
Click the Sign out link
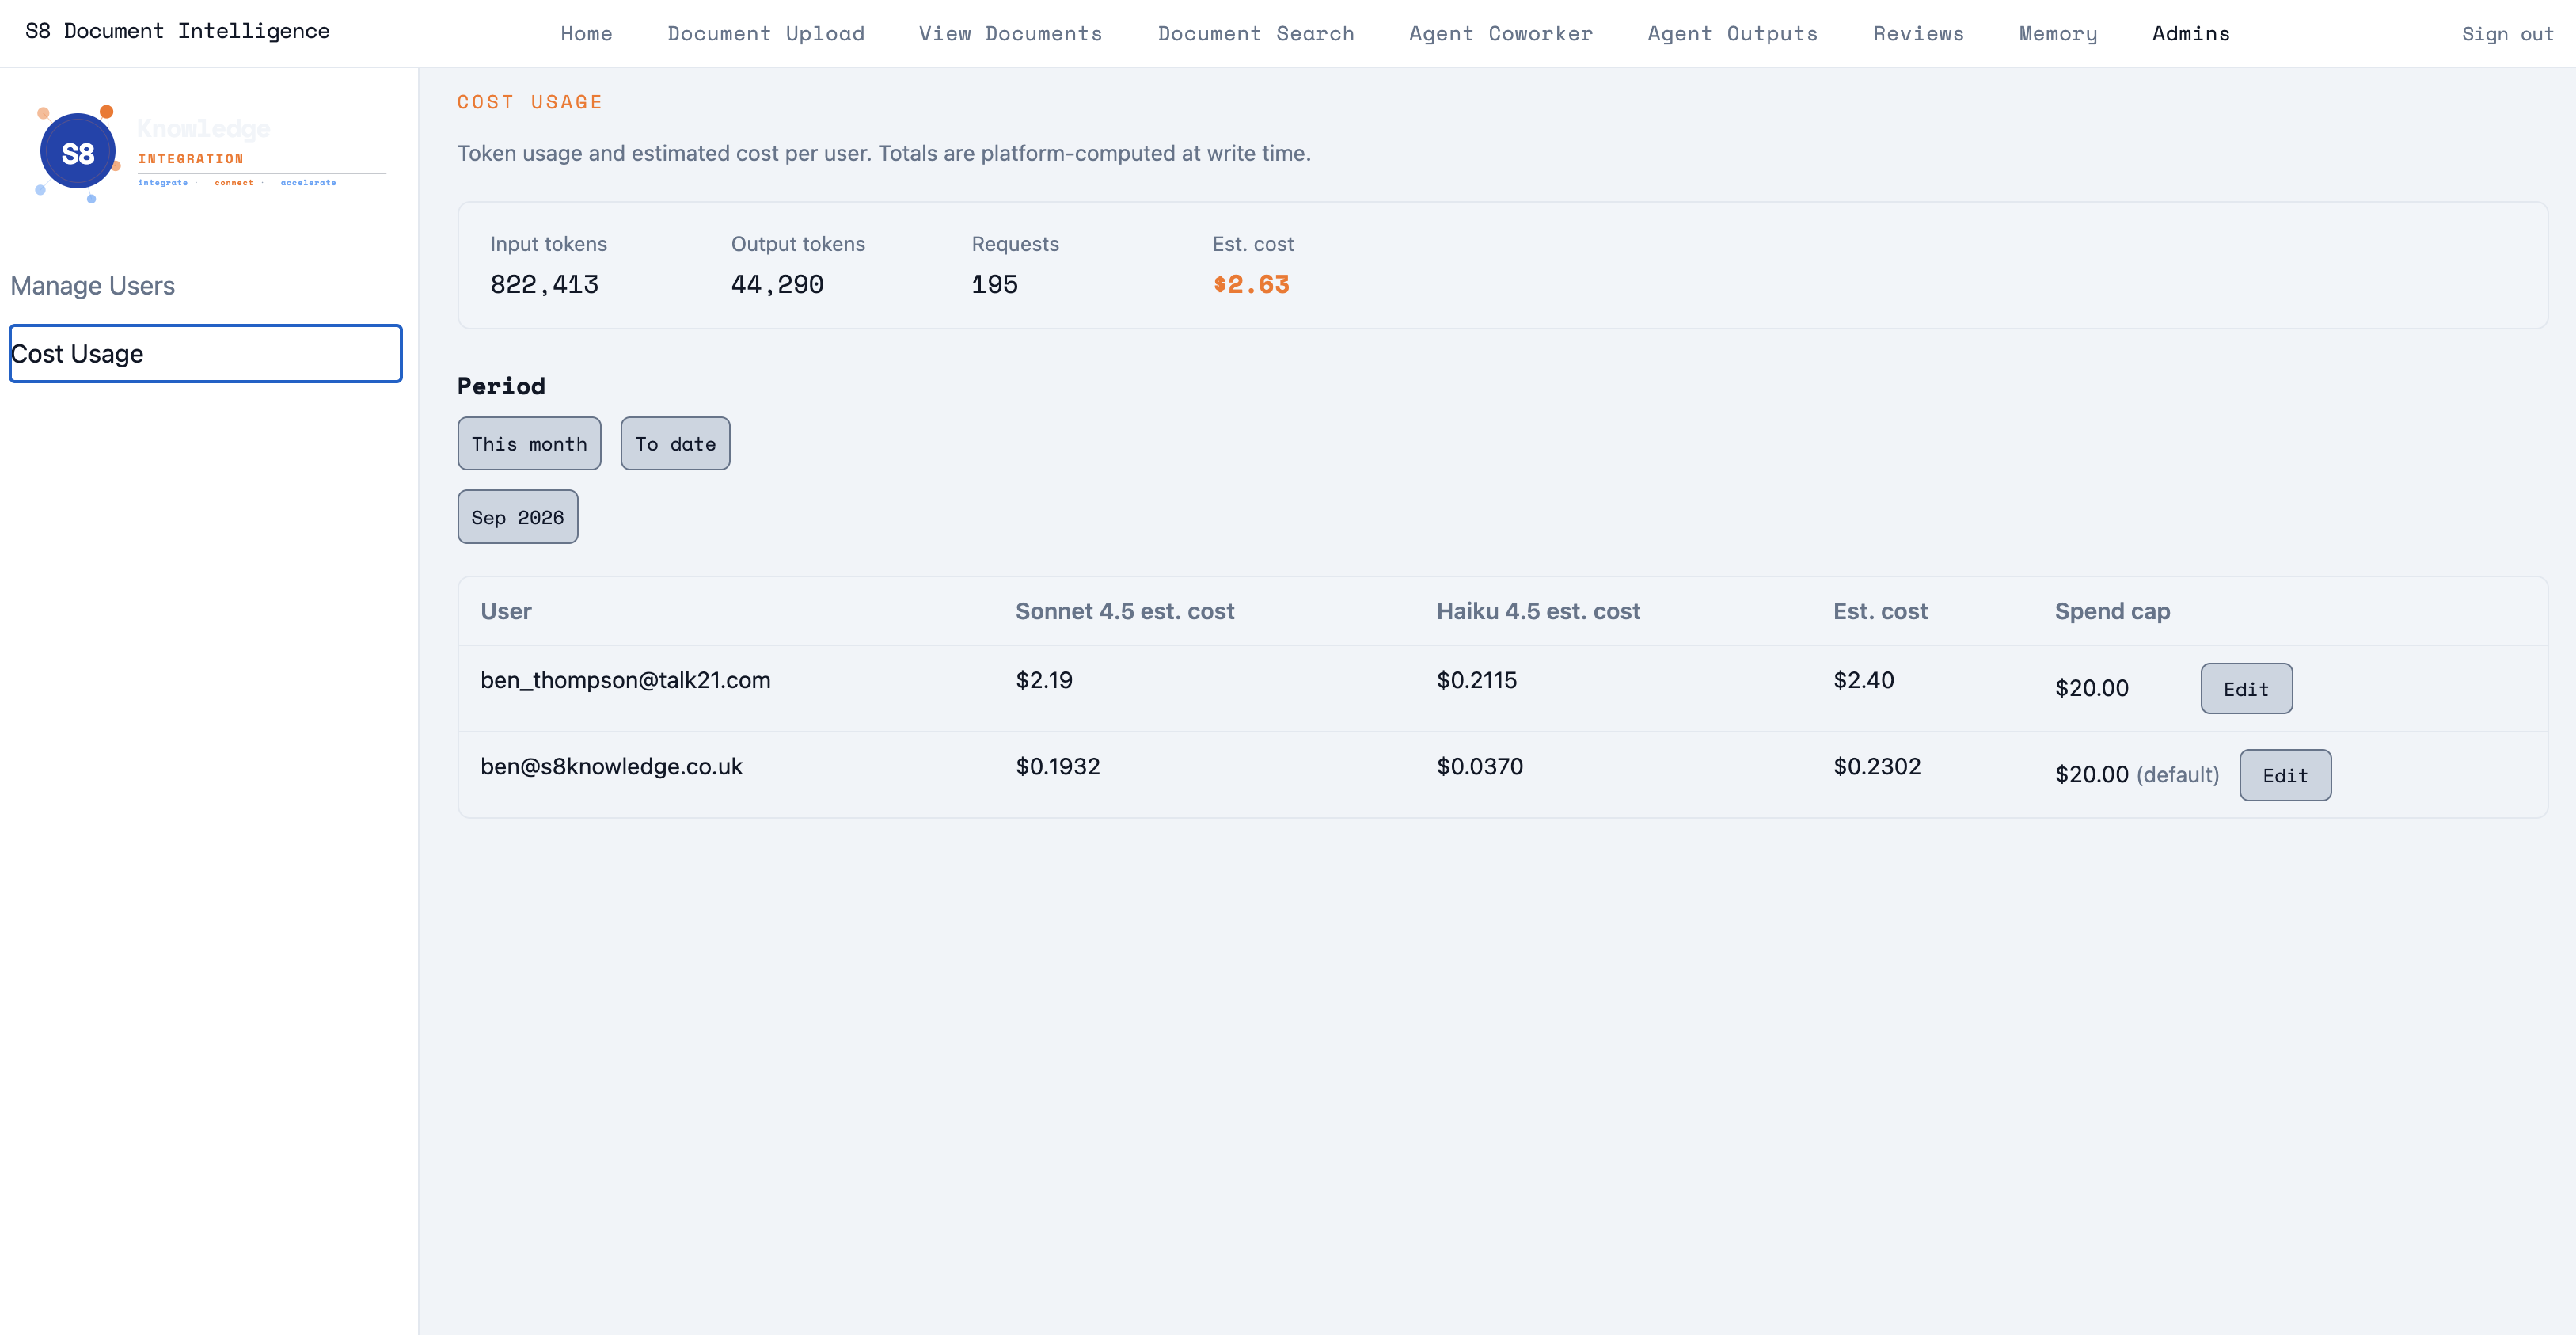tap(2507, 34)
